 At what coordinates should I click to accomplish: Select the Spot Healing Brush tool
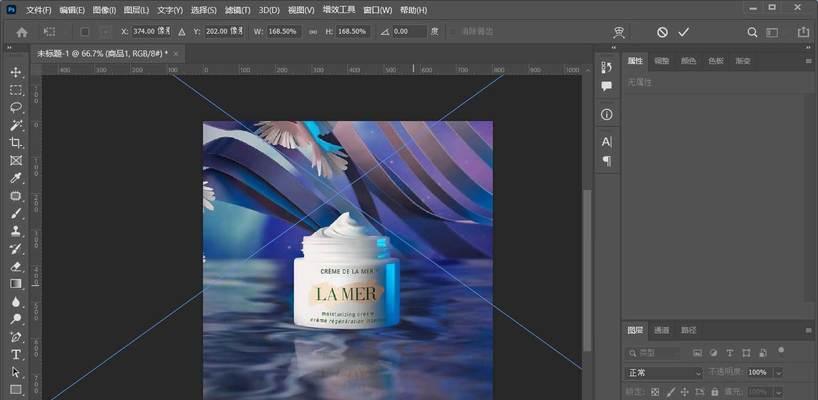coord(16,196)
